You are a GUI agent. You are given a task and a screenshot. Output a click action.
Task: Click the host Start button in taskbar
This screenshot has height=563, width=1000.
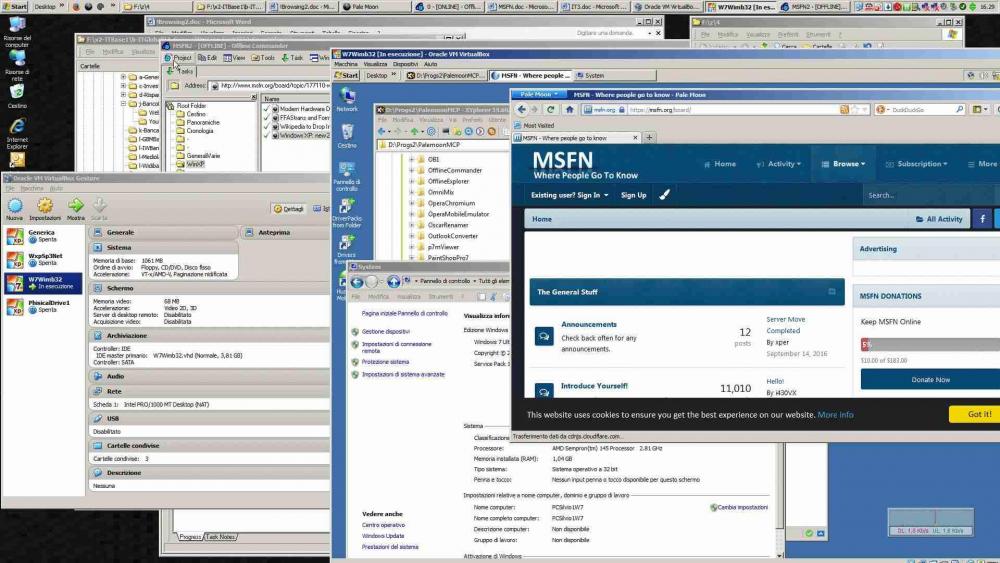point(14,6)
